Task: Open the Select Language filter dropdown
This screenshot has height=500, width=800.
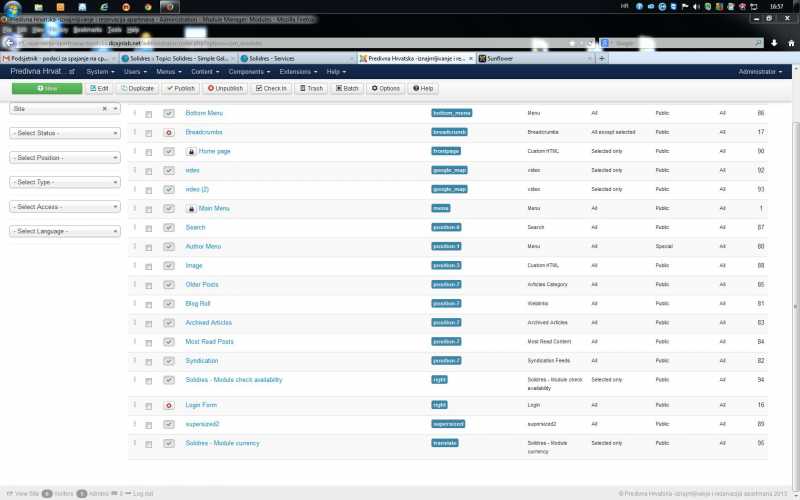Action: coord(64,231)
